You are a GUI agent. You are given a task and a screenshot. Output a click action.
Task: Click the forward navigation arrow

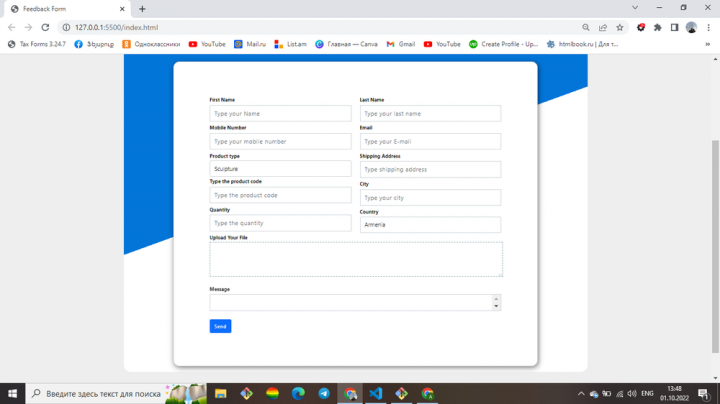coord(28,28)
